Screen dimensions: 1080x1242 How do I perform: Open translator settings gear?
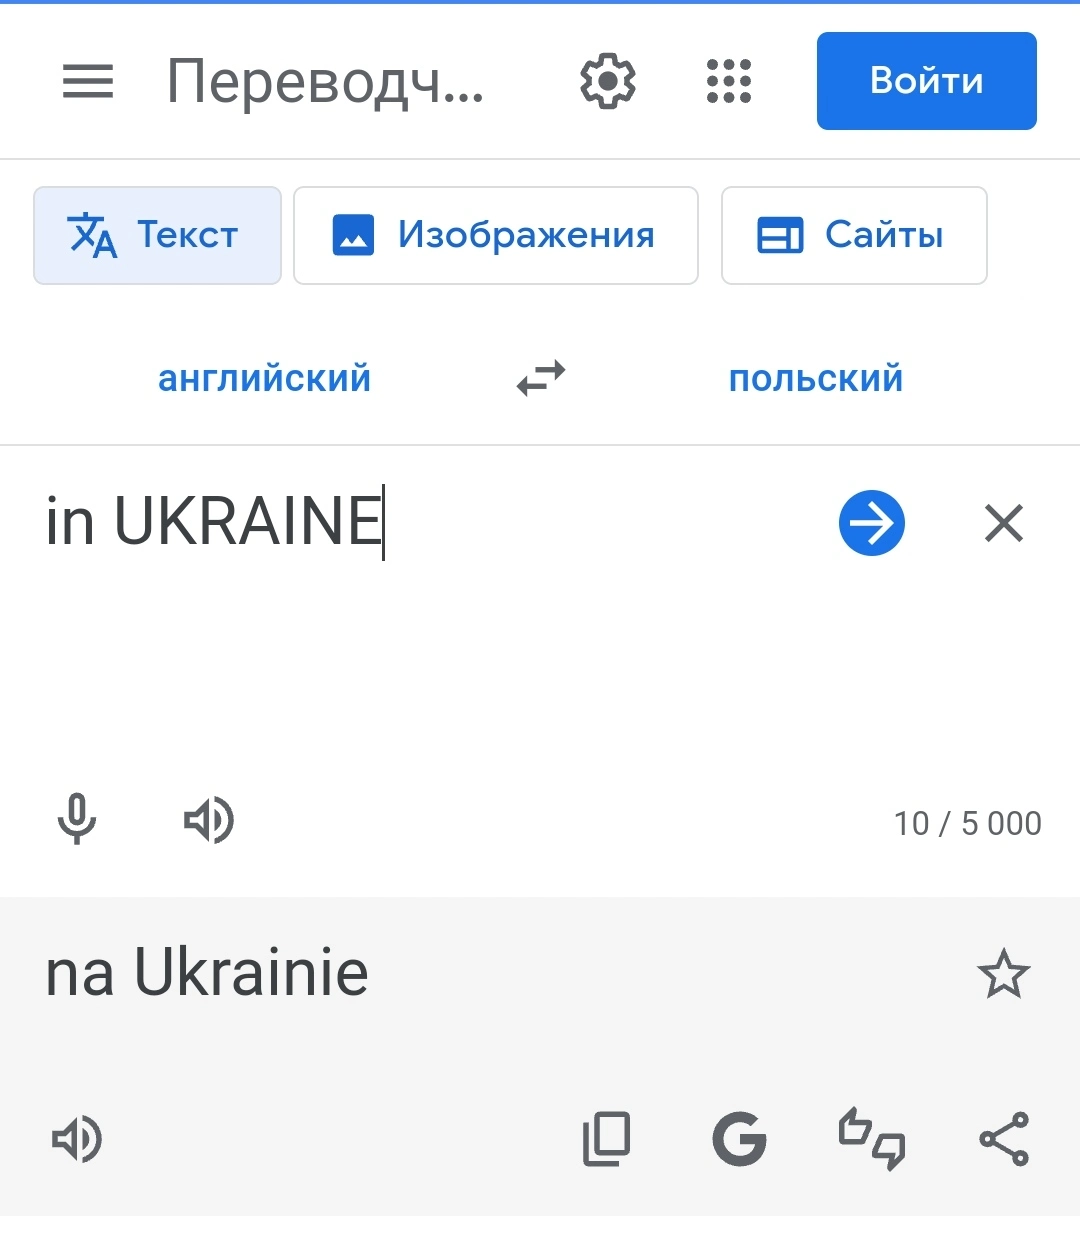[608, 81]
